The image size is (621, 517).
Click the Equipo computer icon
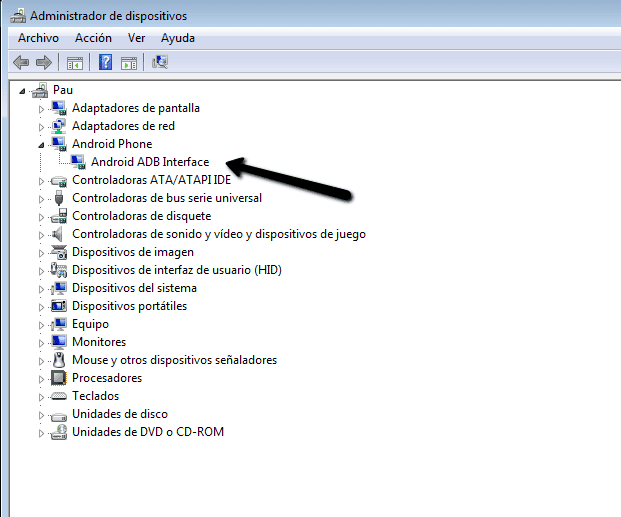(x=59, y=324)
